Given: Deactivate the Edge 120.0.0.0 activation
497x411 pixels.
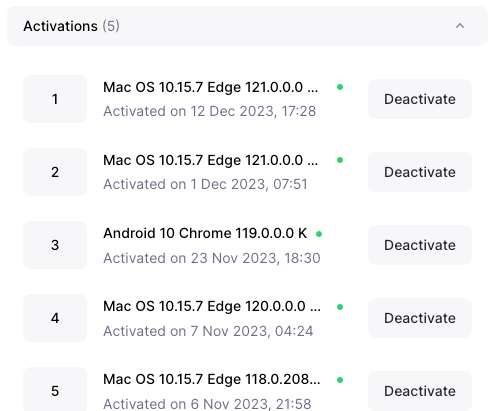Looking at the screenshot, I should coord(420,318).
